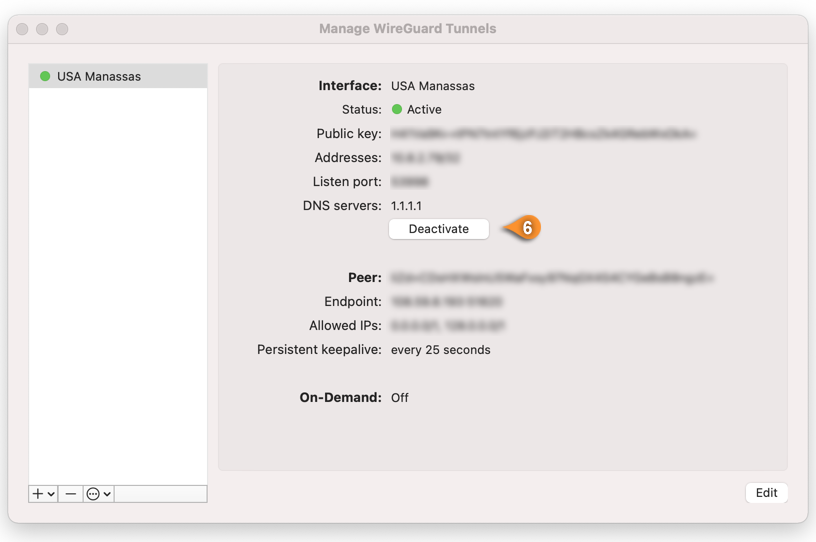The image size is (816, 542).
Task: Click the 'every 25 seconds' keepalive value
Action: [x=441, y=350]
